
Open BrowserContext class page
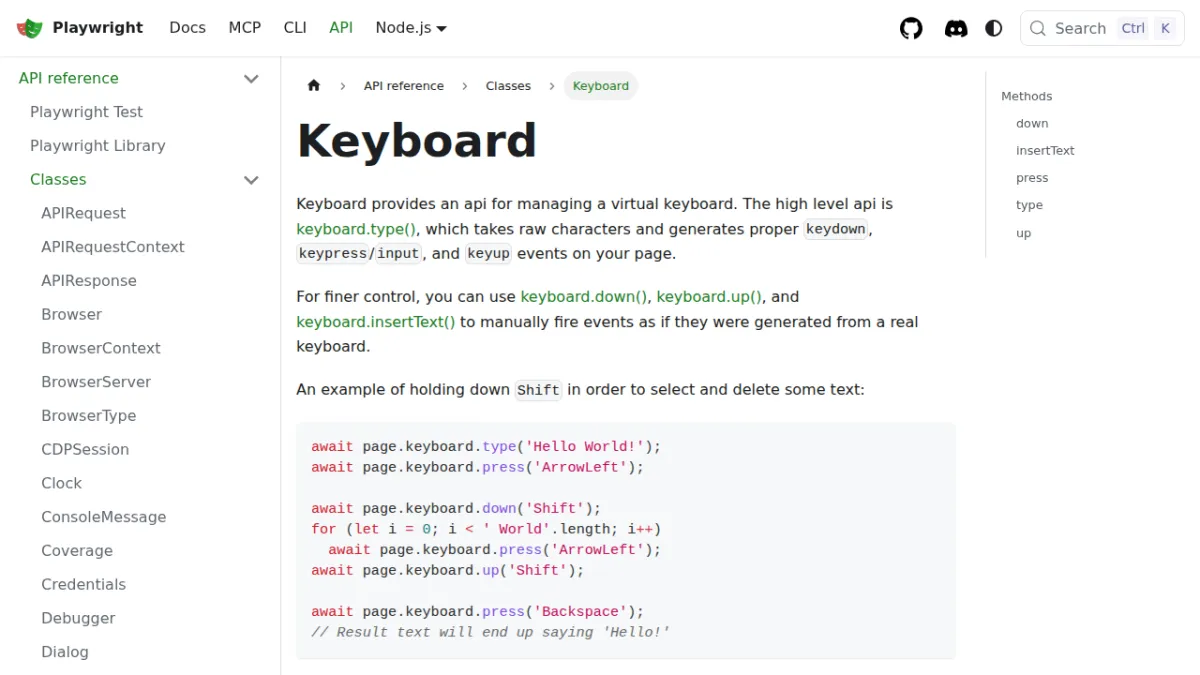click(x=101, y=348)
